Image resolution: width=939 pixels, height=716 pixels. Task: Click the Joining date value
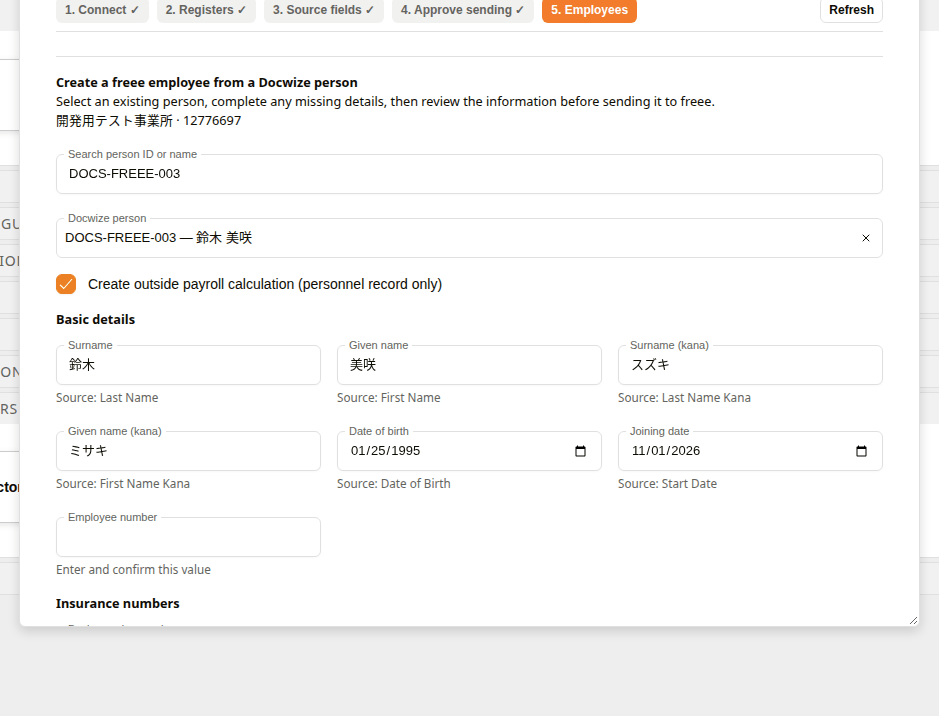[666, 451]
